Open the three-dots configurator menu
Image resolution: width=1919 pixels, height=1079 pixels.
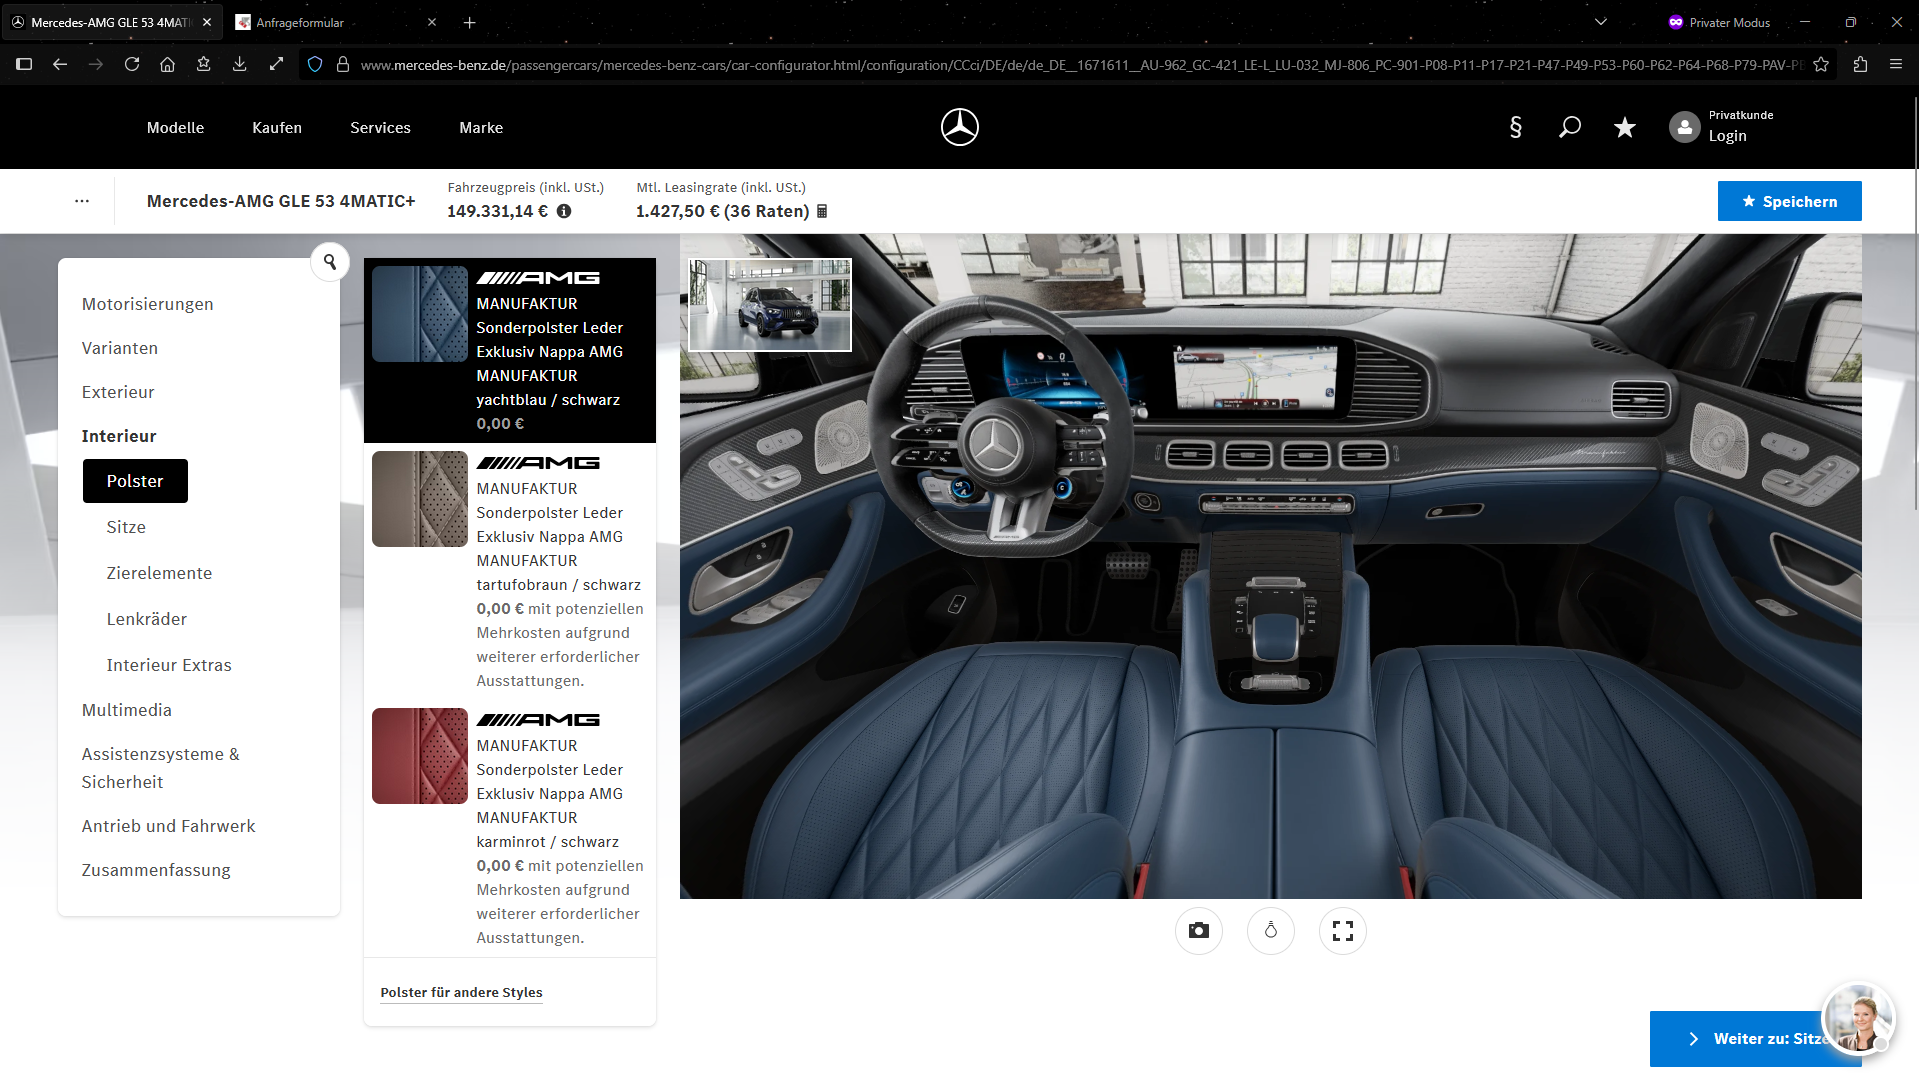tap(82, 201)
